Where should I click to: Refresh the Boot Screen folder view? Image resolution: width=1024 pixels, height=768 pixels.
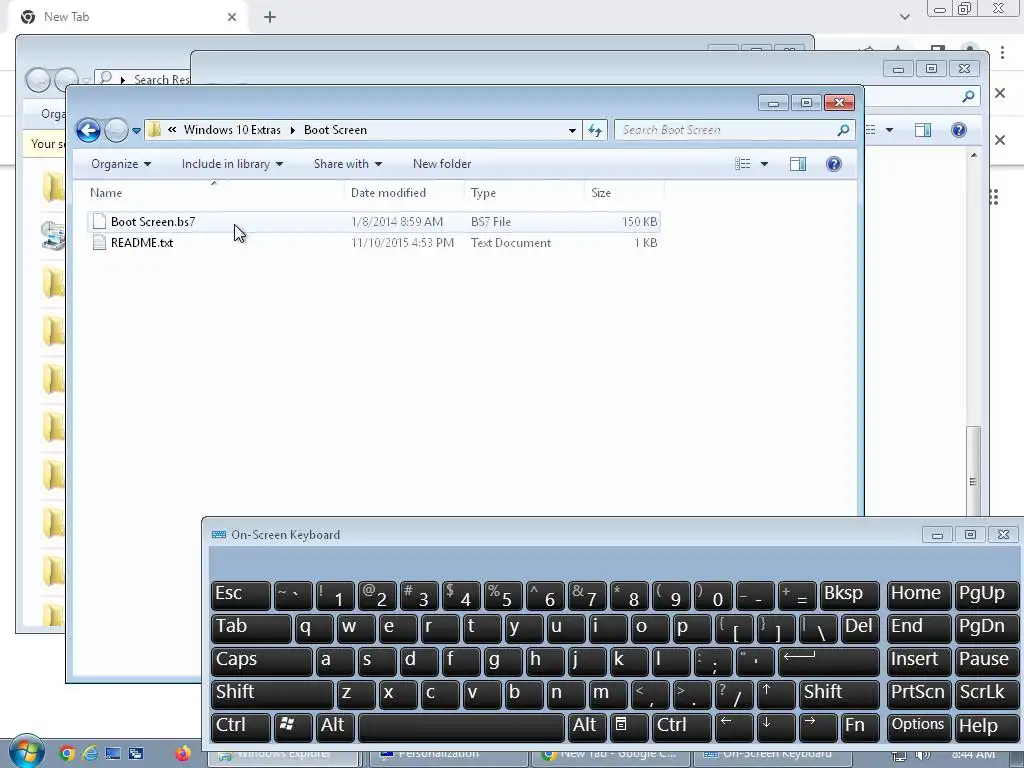click(594, 130)
